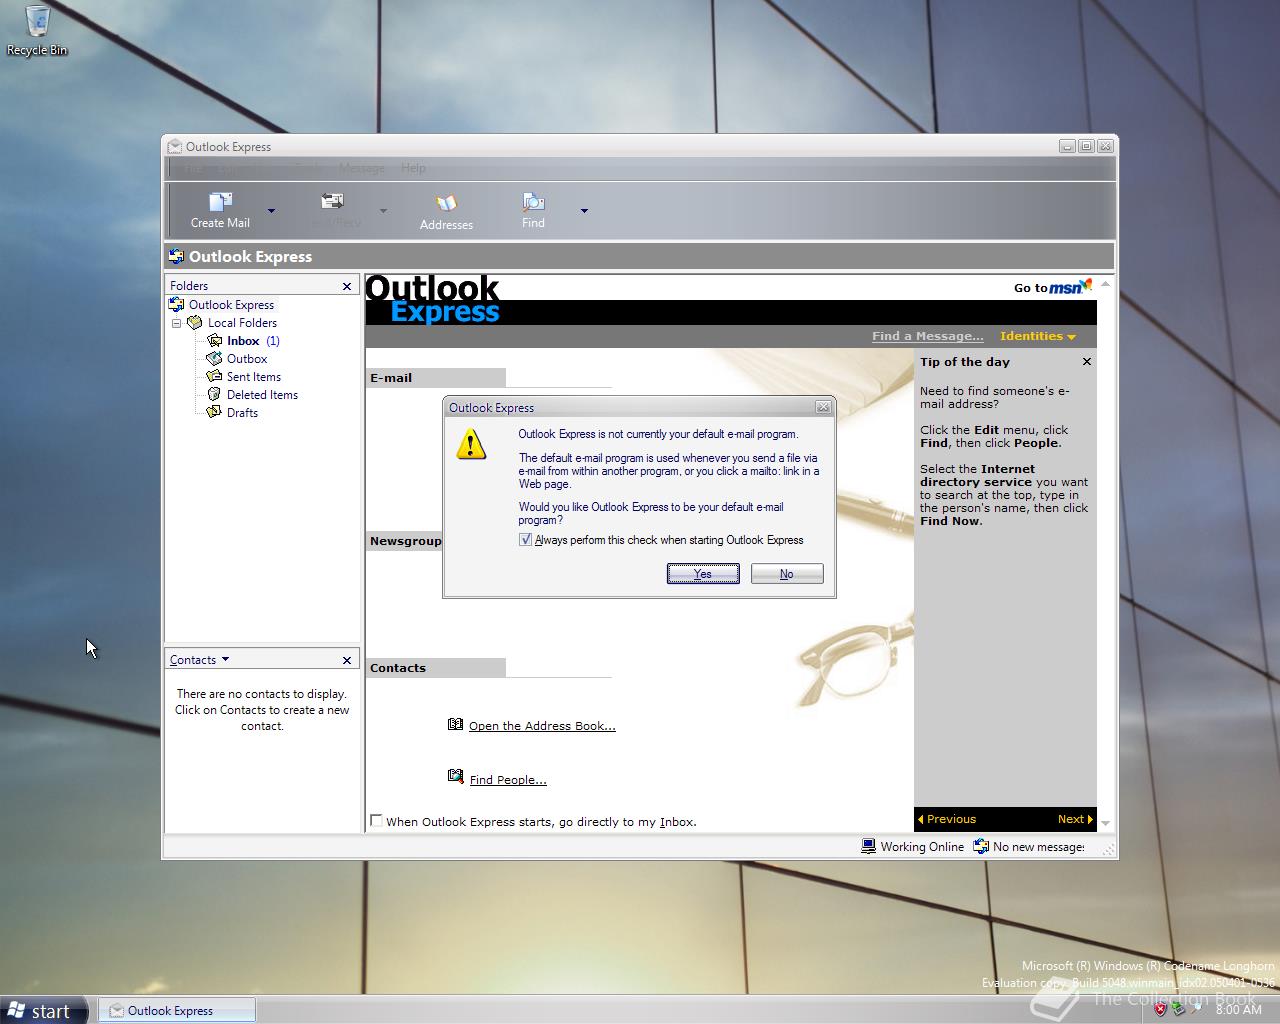
Task: Click the status bar resize grip
Action: (1107, 849)
